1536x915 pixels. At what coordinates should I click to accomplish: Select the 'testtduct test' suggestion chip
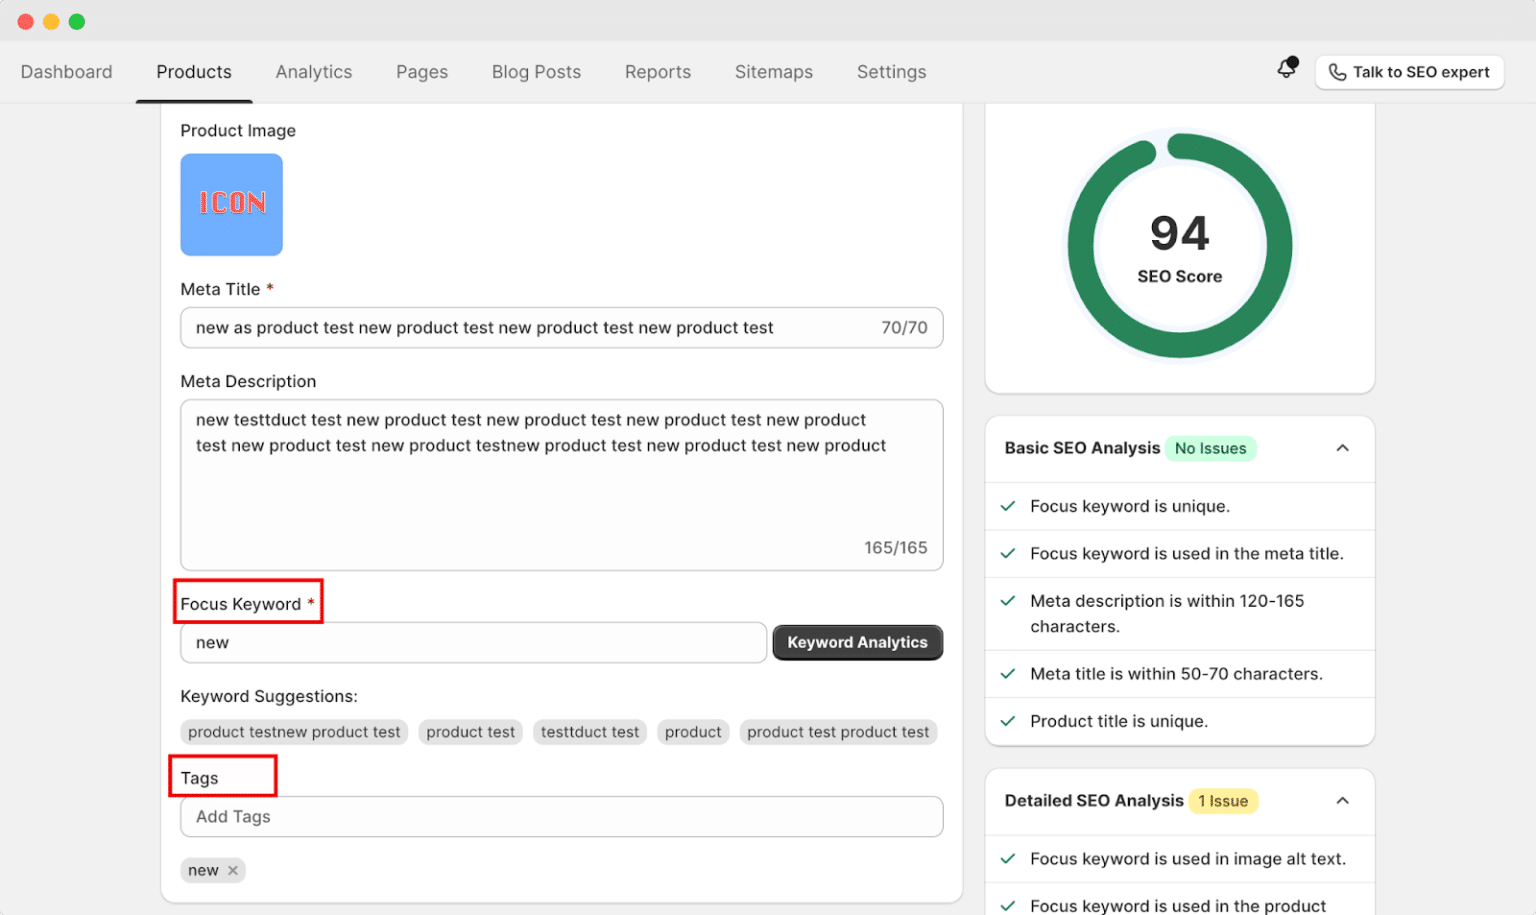[x=590, y=731]
